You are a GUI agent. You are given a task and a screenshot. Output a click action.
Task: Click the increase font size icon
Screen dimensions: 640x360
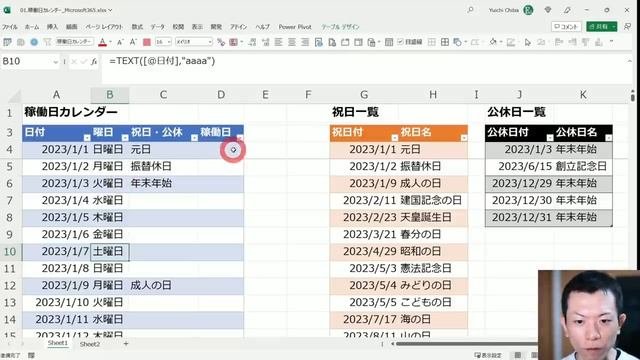pos(133,42)
